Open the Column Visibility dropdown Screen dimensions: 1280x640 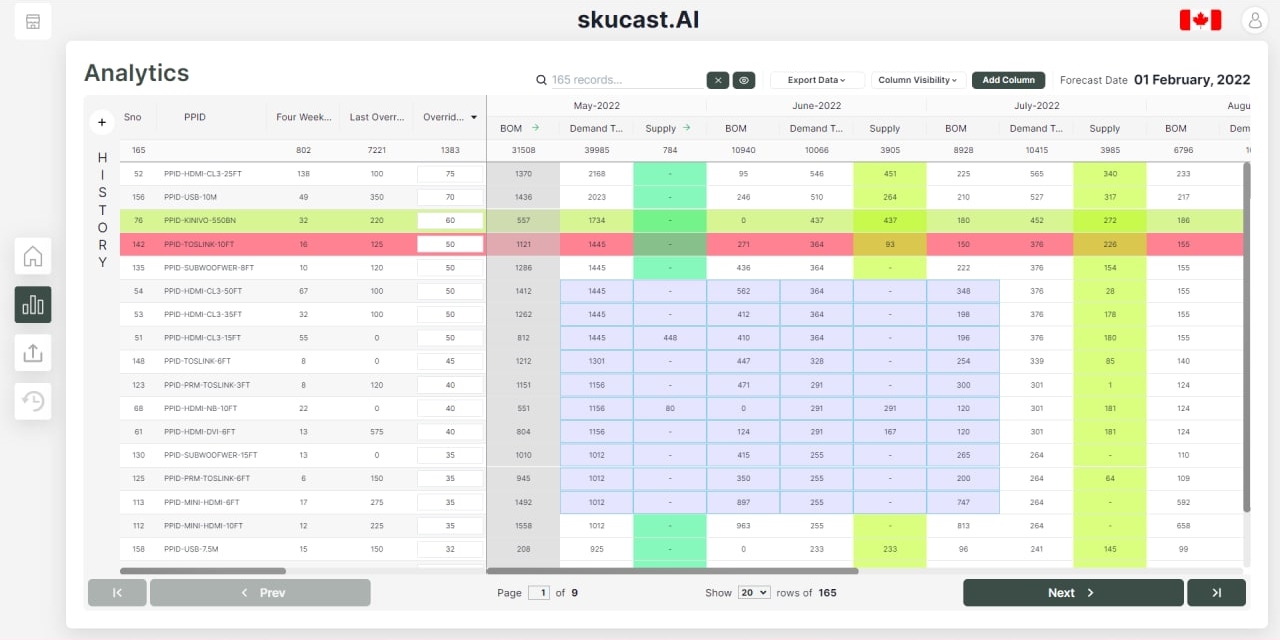[918, 80]
